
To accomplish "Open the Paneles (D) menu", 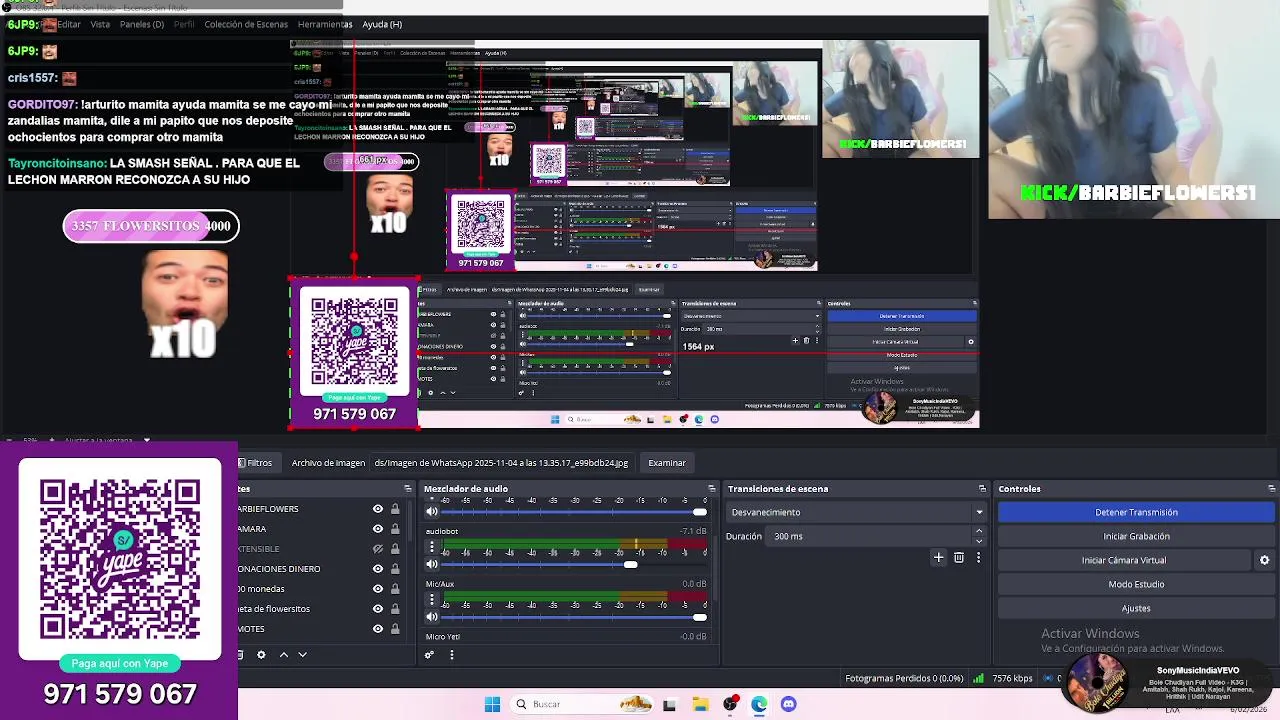I will 142,24.
